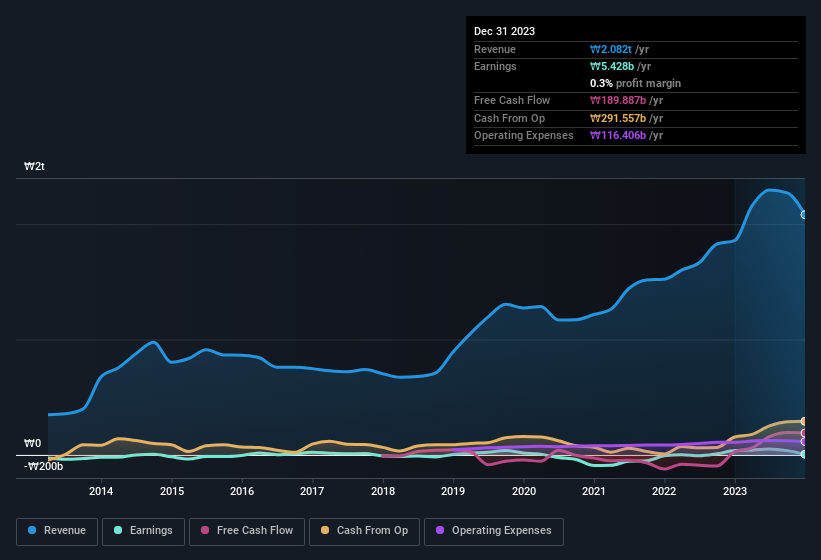
Task: Click the ₩5.428b earnings value in tooltip
Action: 612,66
